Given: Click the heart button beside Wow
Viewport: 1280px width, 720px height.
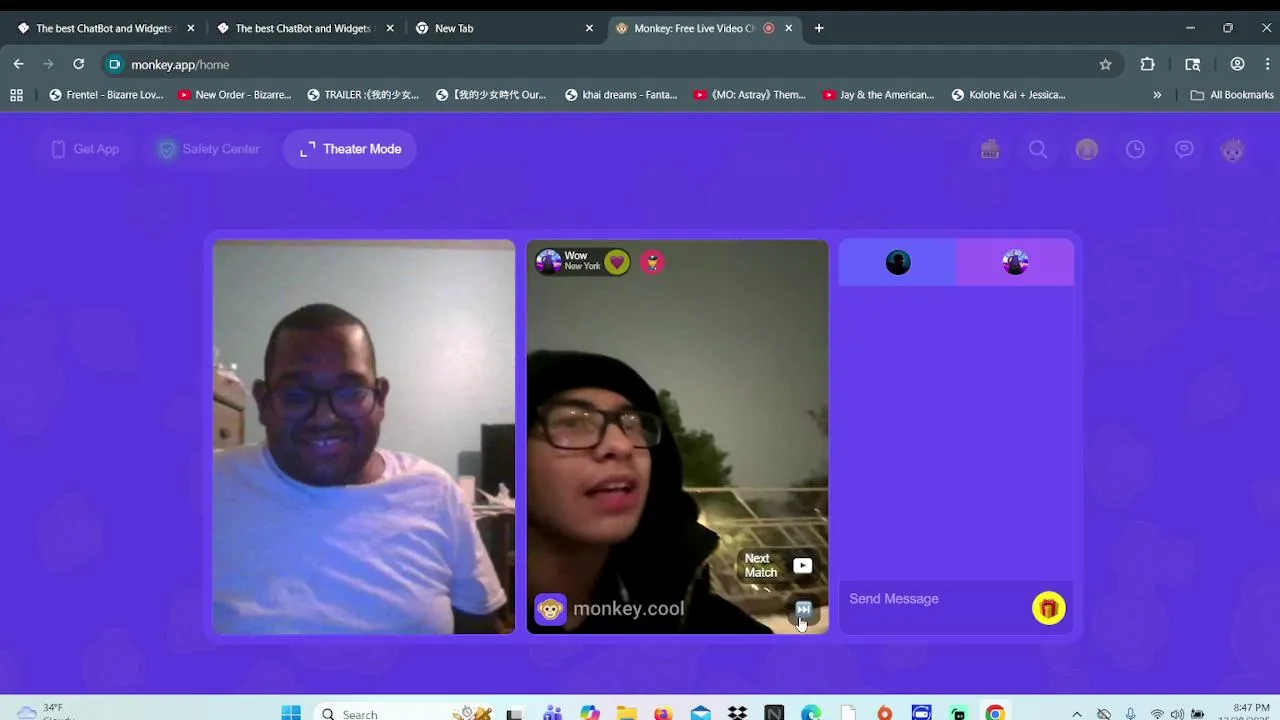Looking at the screenshot, I should point(617,262).
